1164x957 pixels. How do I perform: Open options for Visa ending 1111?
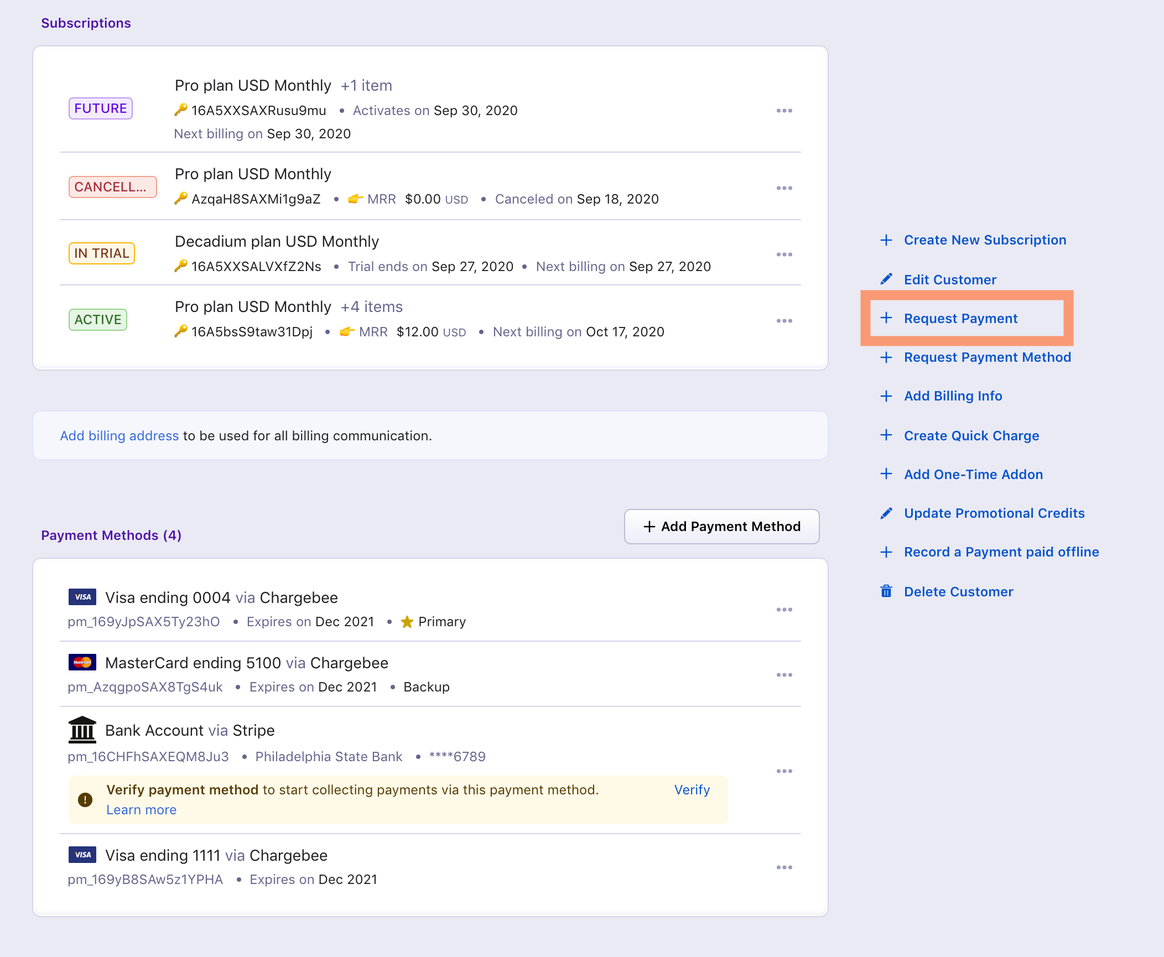[784, 868]
